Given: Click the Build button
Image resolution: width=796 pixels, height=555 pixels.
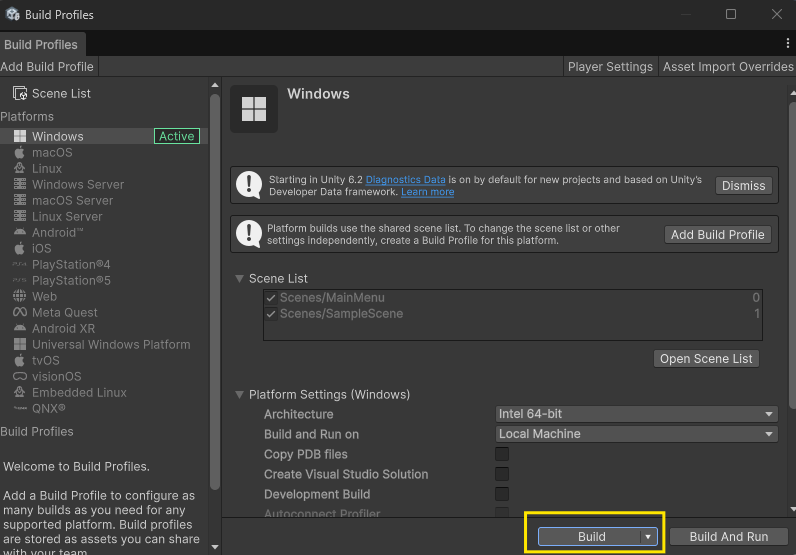Looking at the screenshot, I should 590,537.
